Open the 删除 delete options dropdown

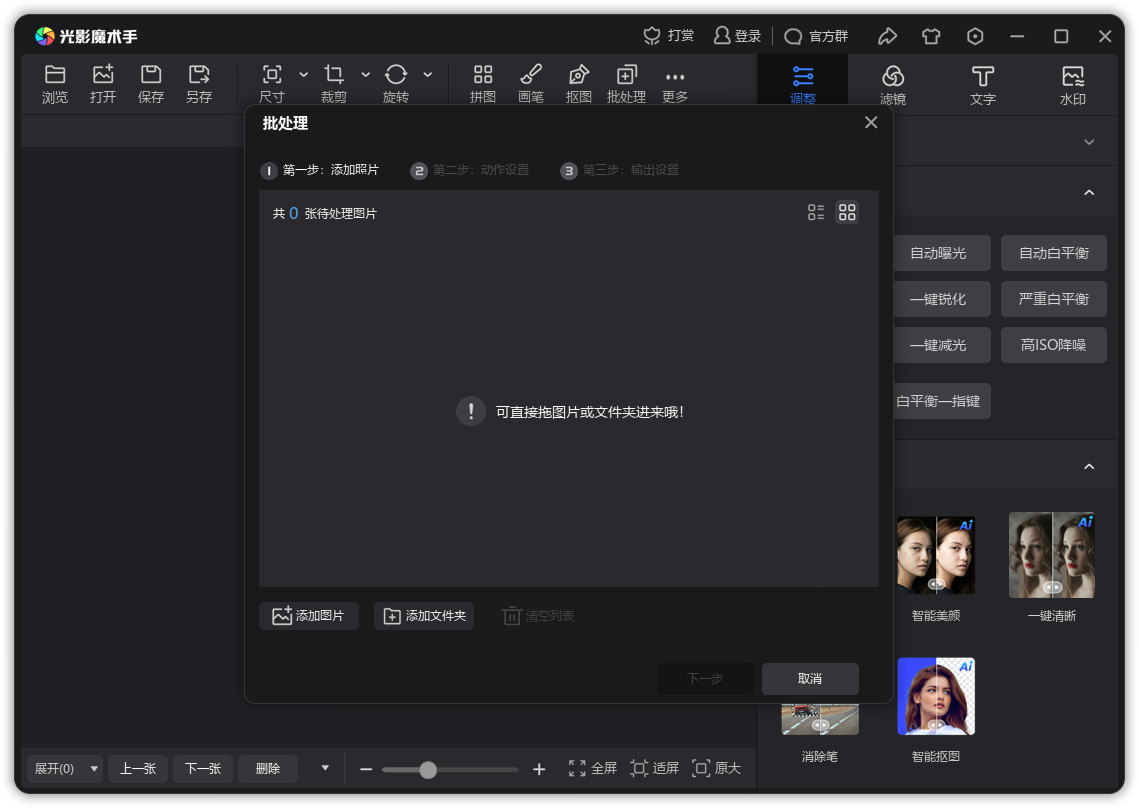324,768
